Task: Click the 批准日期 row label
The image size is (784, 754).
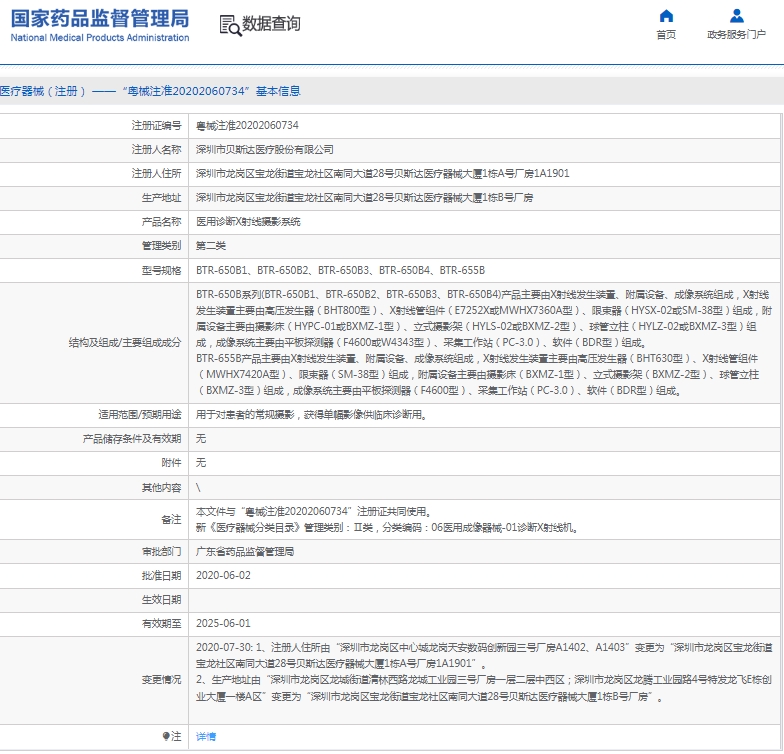Action: tap(162, 576)
